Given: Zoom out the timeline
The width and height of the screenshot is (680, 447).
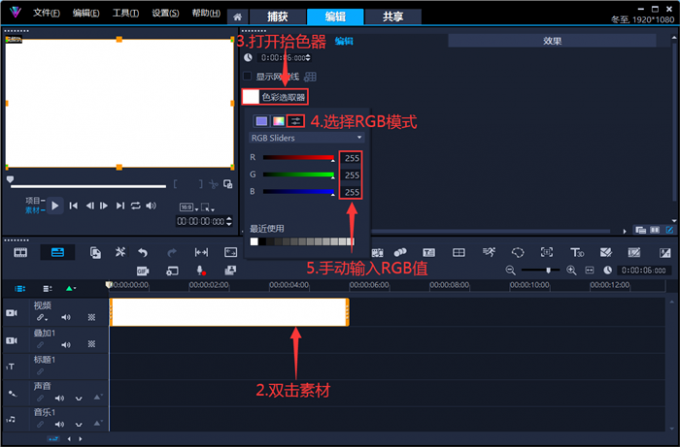Looking at the screenshot, I should pyautogui.click(x=510, y=270).
